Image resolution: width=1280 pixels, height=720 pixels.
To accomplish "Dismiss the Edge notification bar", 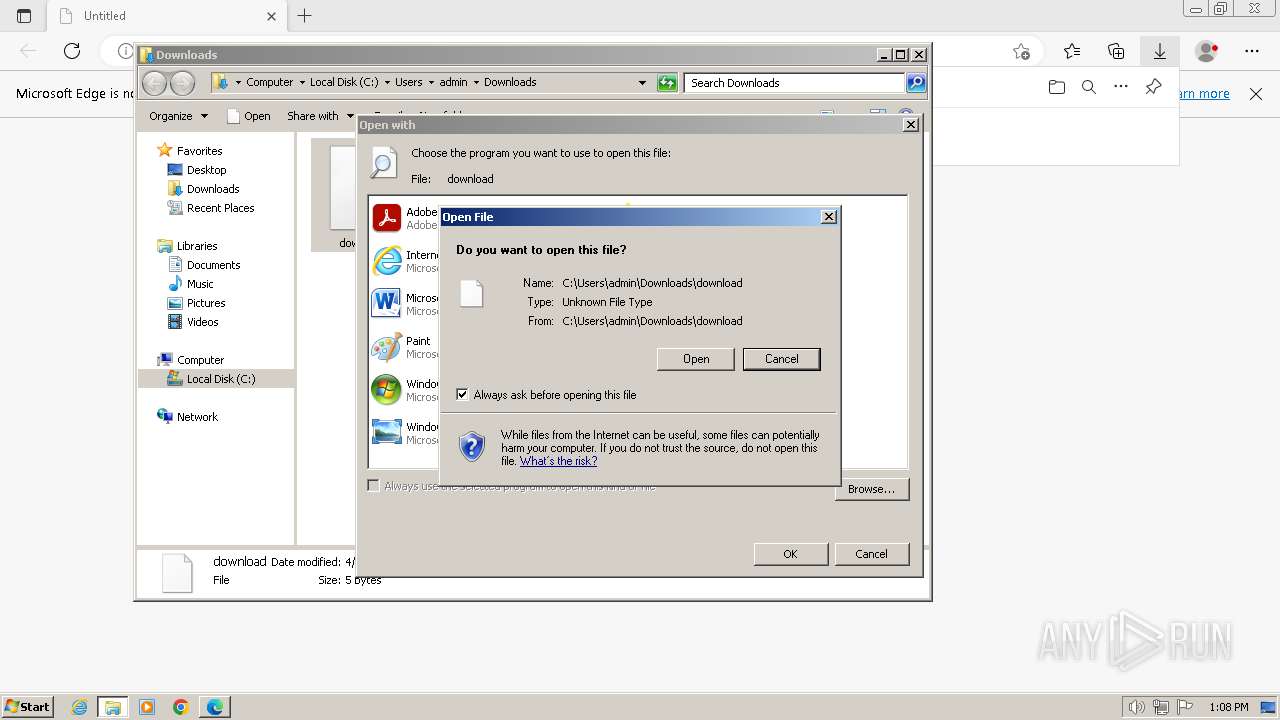I will click(1256, 94).
